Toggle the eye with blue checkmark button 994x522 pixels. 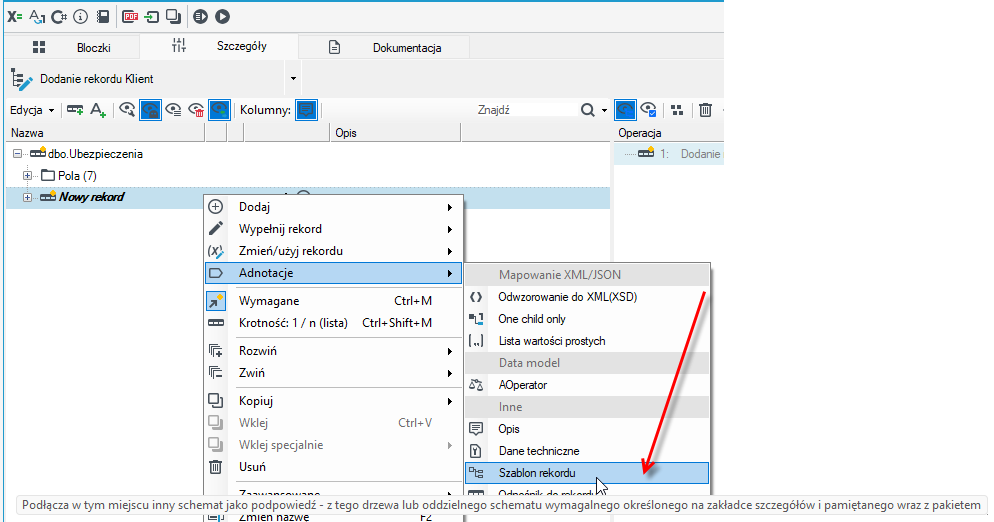649,110
